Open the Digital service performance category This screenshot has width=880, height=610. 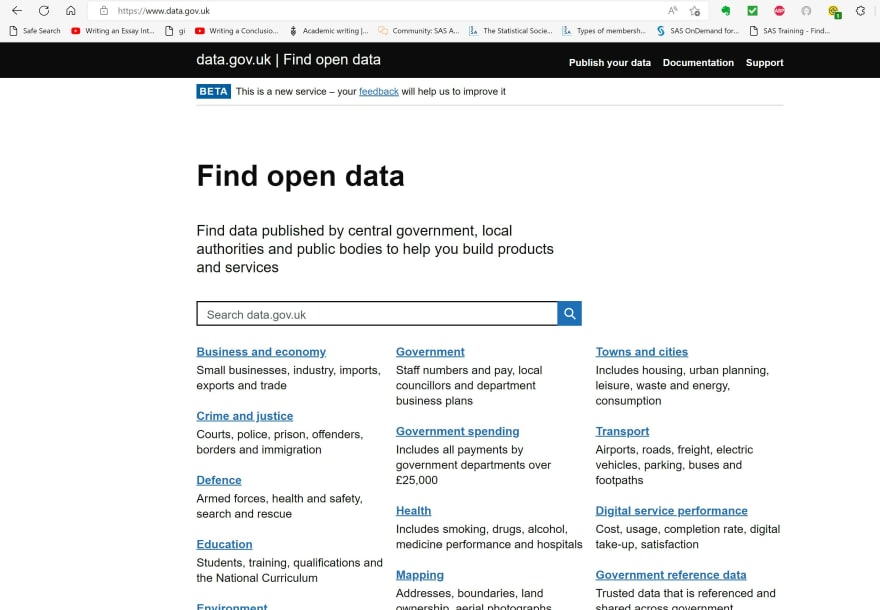coord(671,511)
